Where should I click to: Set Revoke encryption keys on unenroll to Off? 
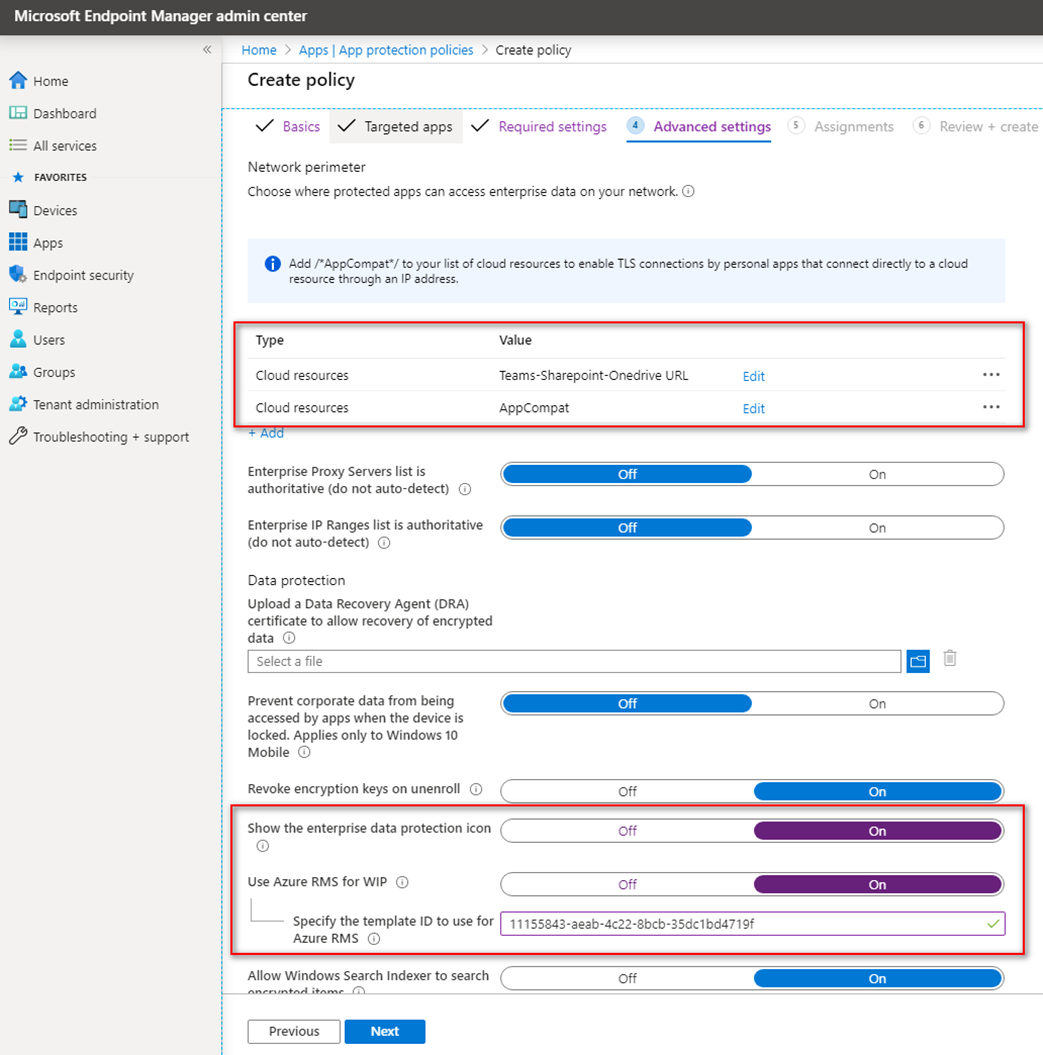click(627, 791)
